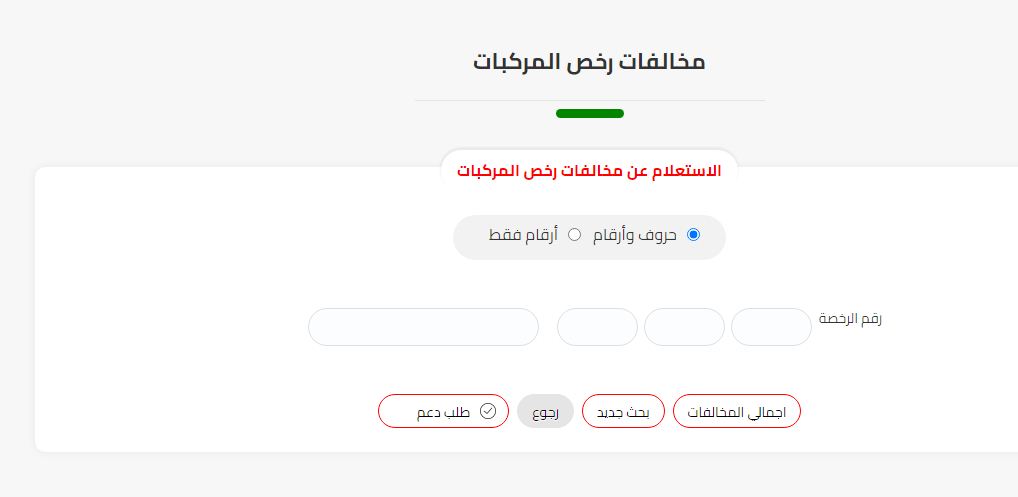Click the gray pill holding the radio options

(589, 237)
